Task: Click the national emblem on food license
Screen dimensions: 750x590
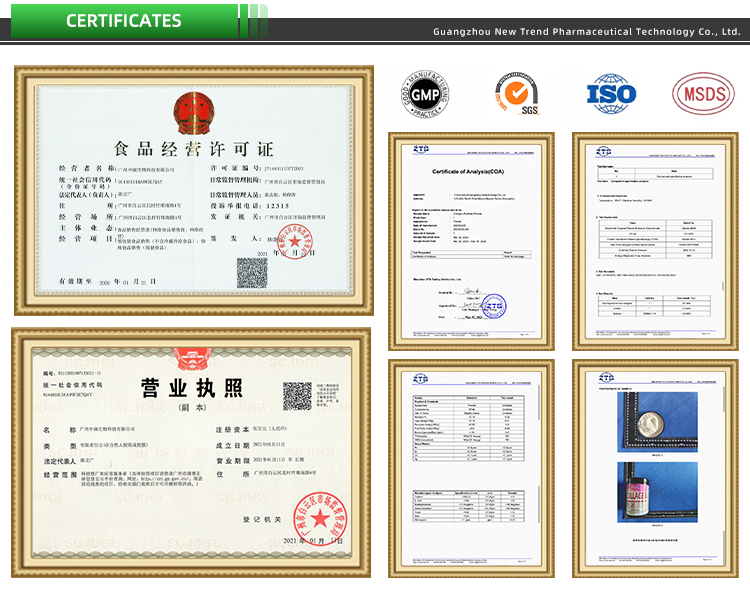Action: tap(193, 113)
